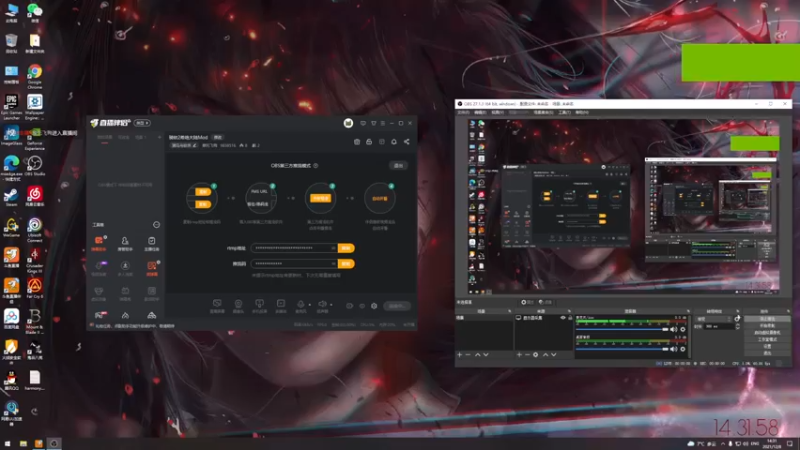Click Windows Start button on taskbar
The height and width of the screenshot is (450, 800).
8,444
